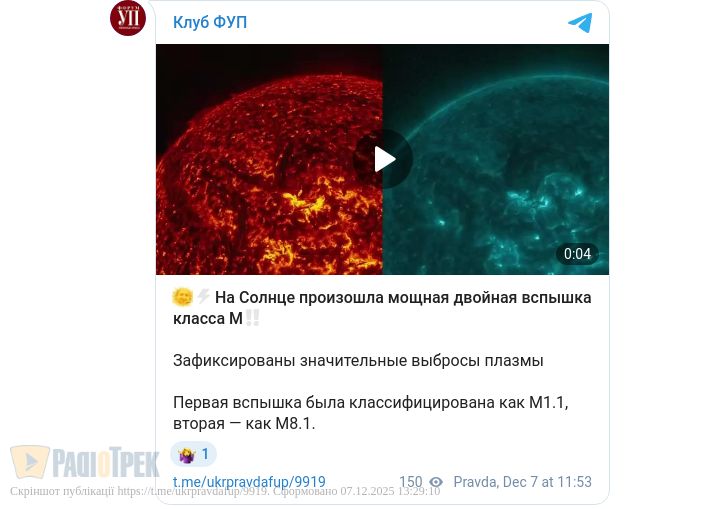The width and height of the screenshot is (720, 509).
Task: Click the teal sun half of thumbnail
Action: [496, 159]
